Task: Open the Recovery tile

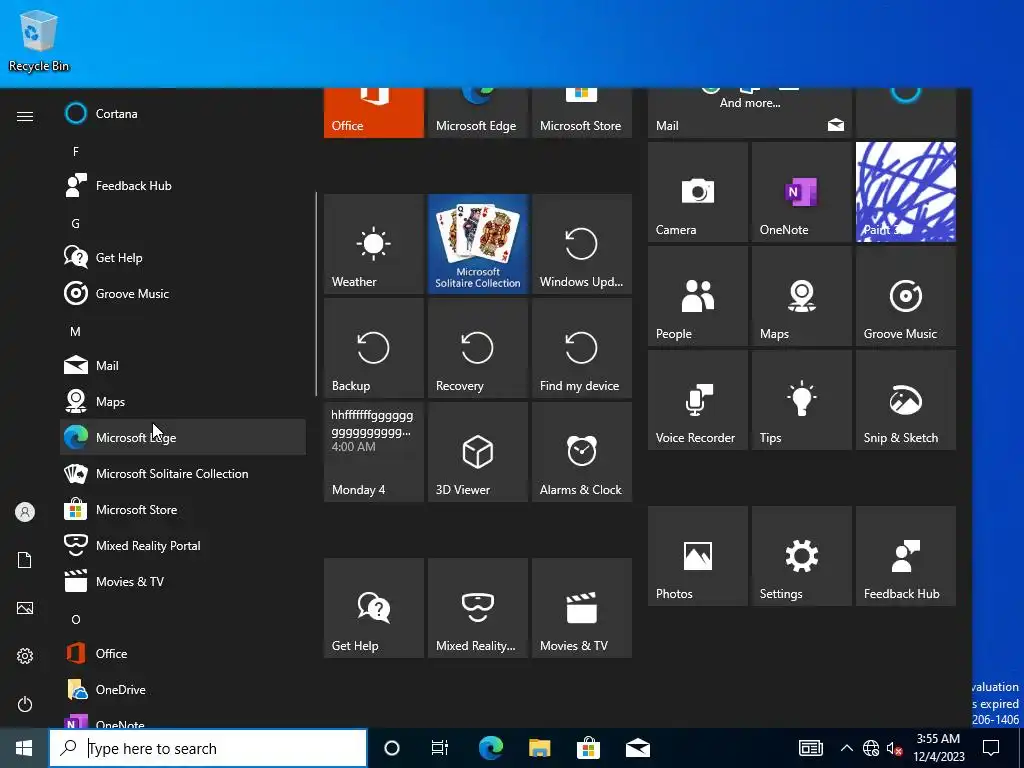Action: [x=477, y=347]
